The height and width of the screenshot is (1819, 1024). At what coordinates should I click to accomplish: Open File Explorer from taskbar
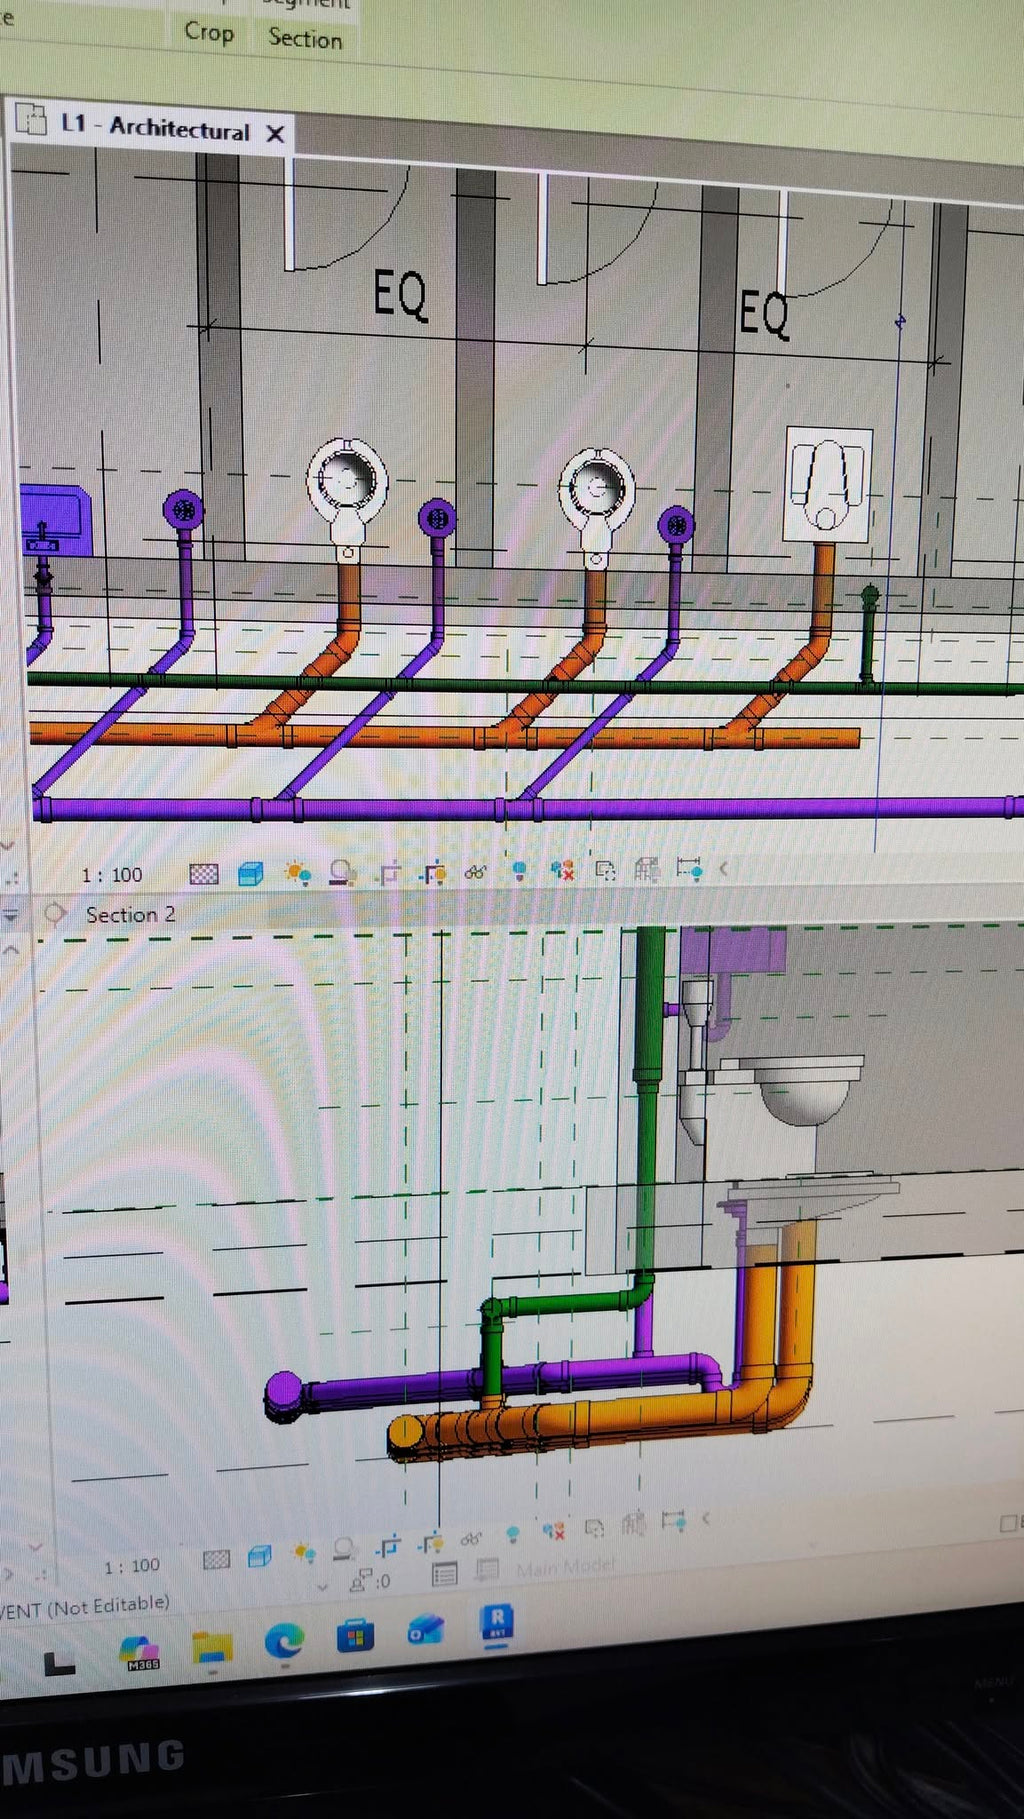(x=212, y=1647)
